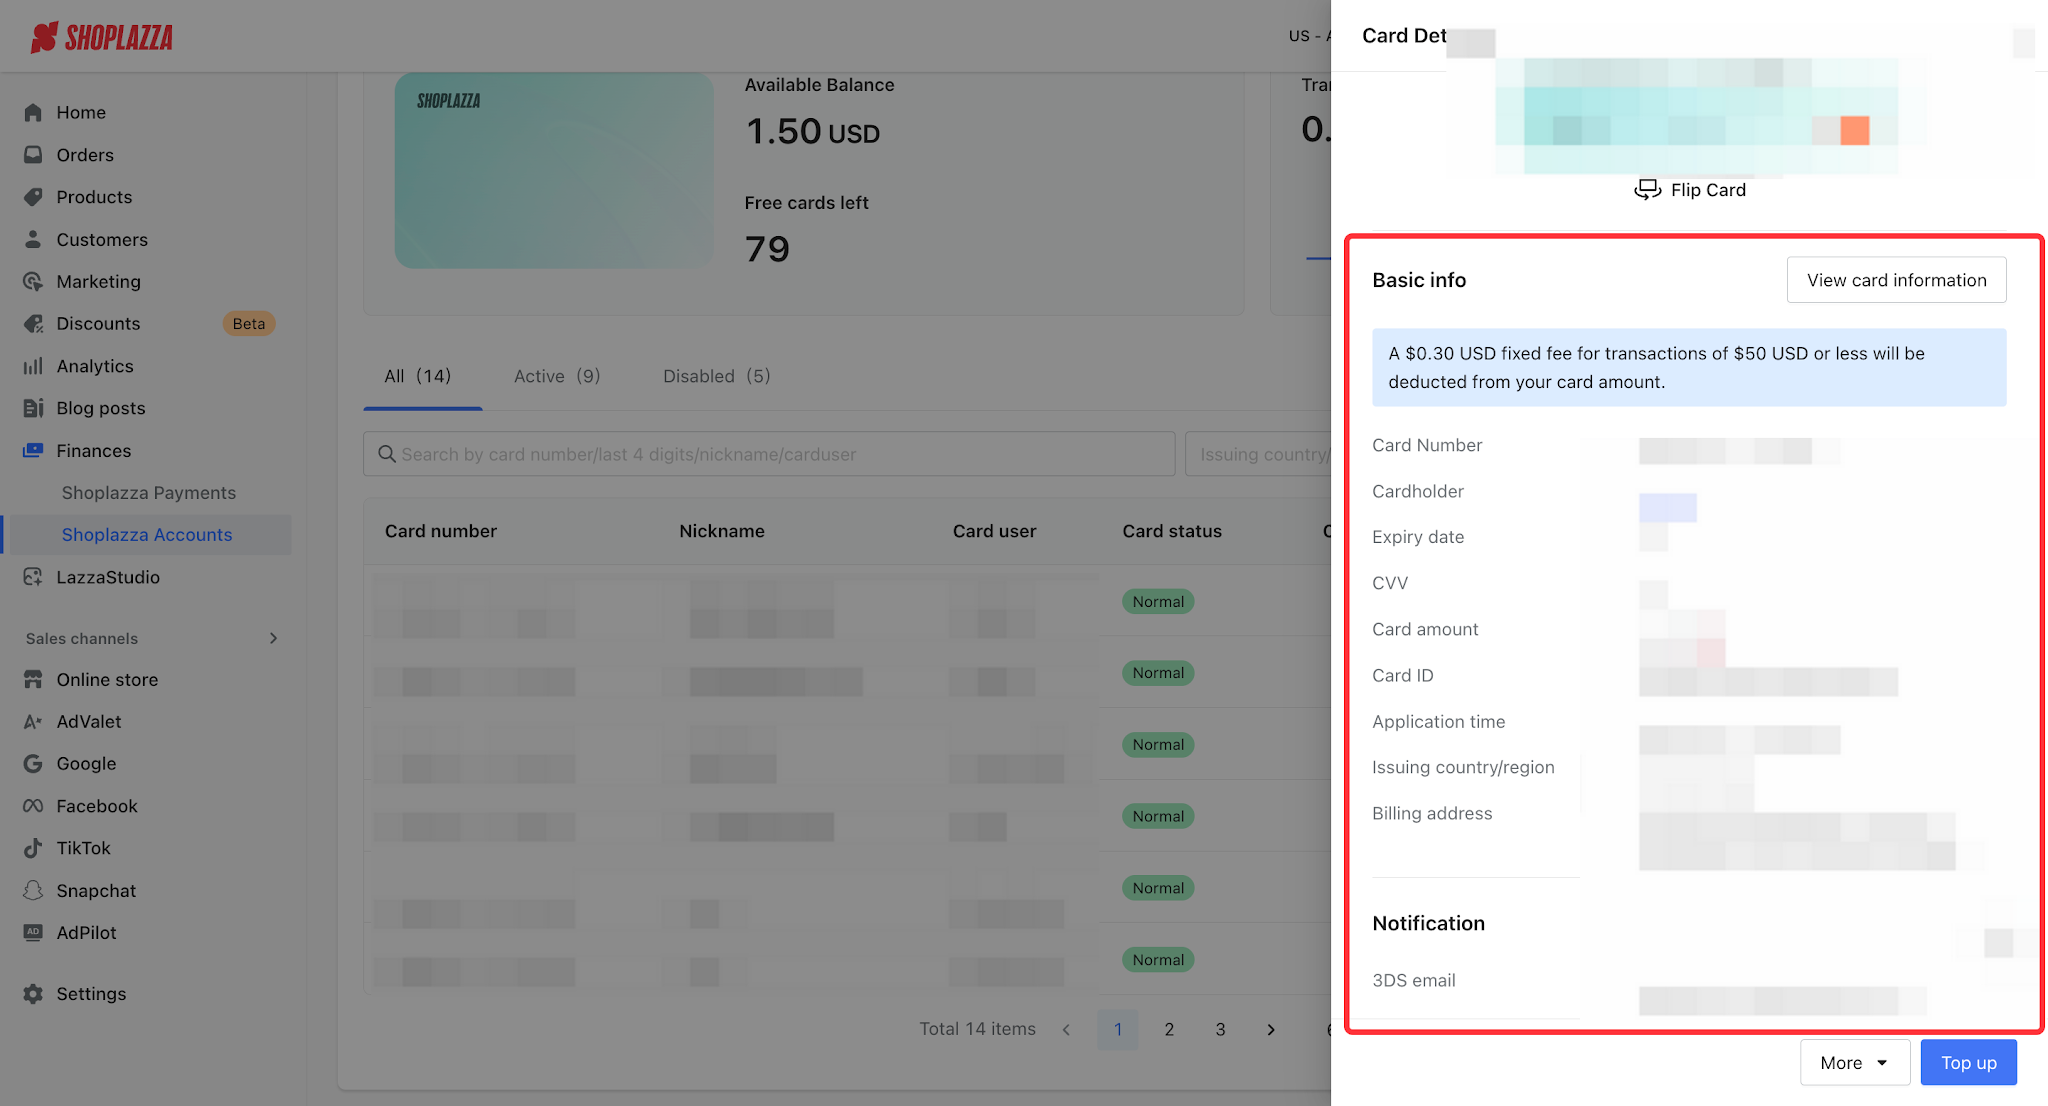Click the Notification heading
The height and width of the screenshot is (1106, 2048).
tap(1428, 923)
